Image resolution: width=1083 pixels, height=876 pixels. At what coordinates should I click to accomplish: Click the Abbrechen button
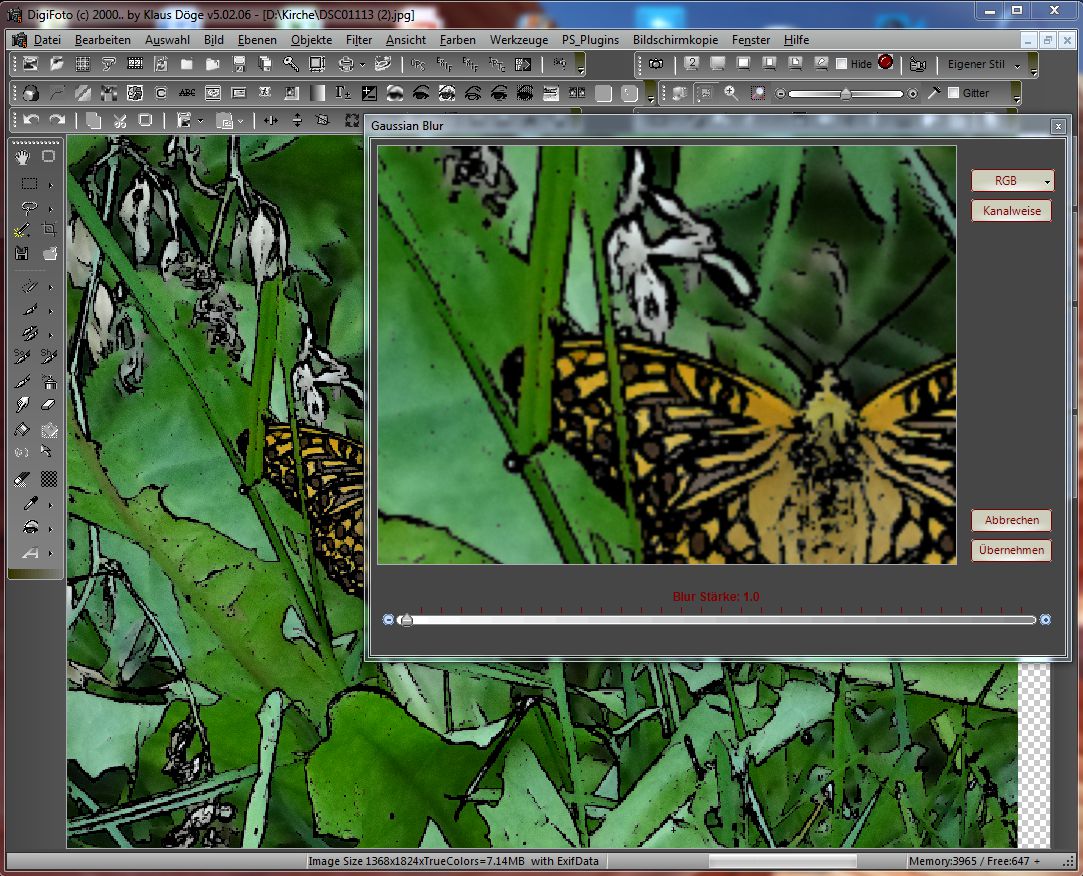[1011, 520]
